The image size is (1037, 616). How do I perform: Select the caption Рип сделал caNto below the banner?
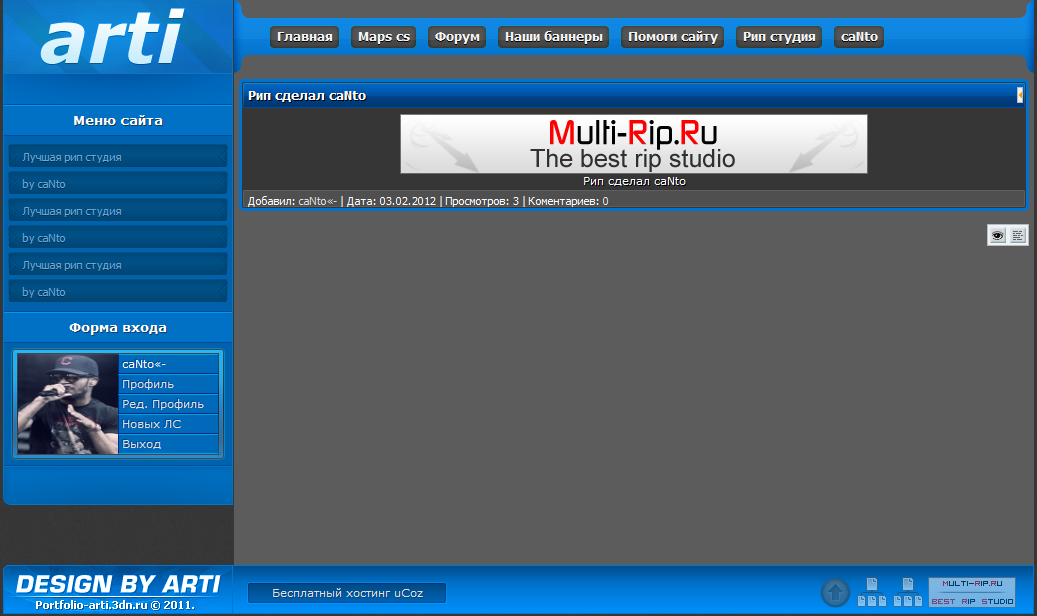pos(634,181)
